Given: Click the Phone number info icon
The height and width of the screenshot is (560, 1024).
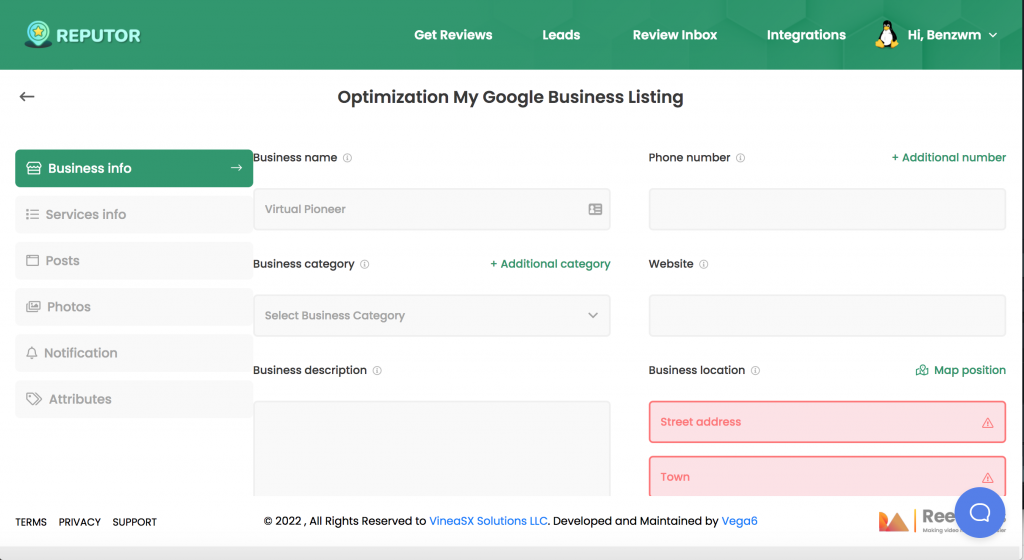Looking at the screenshot, I should point(740,158).
